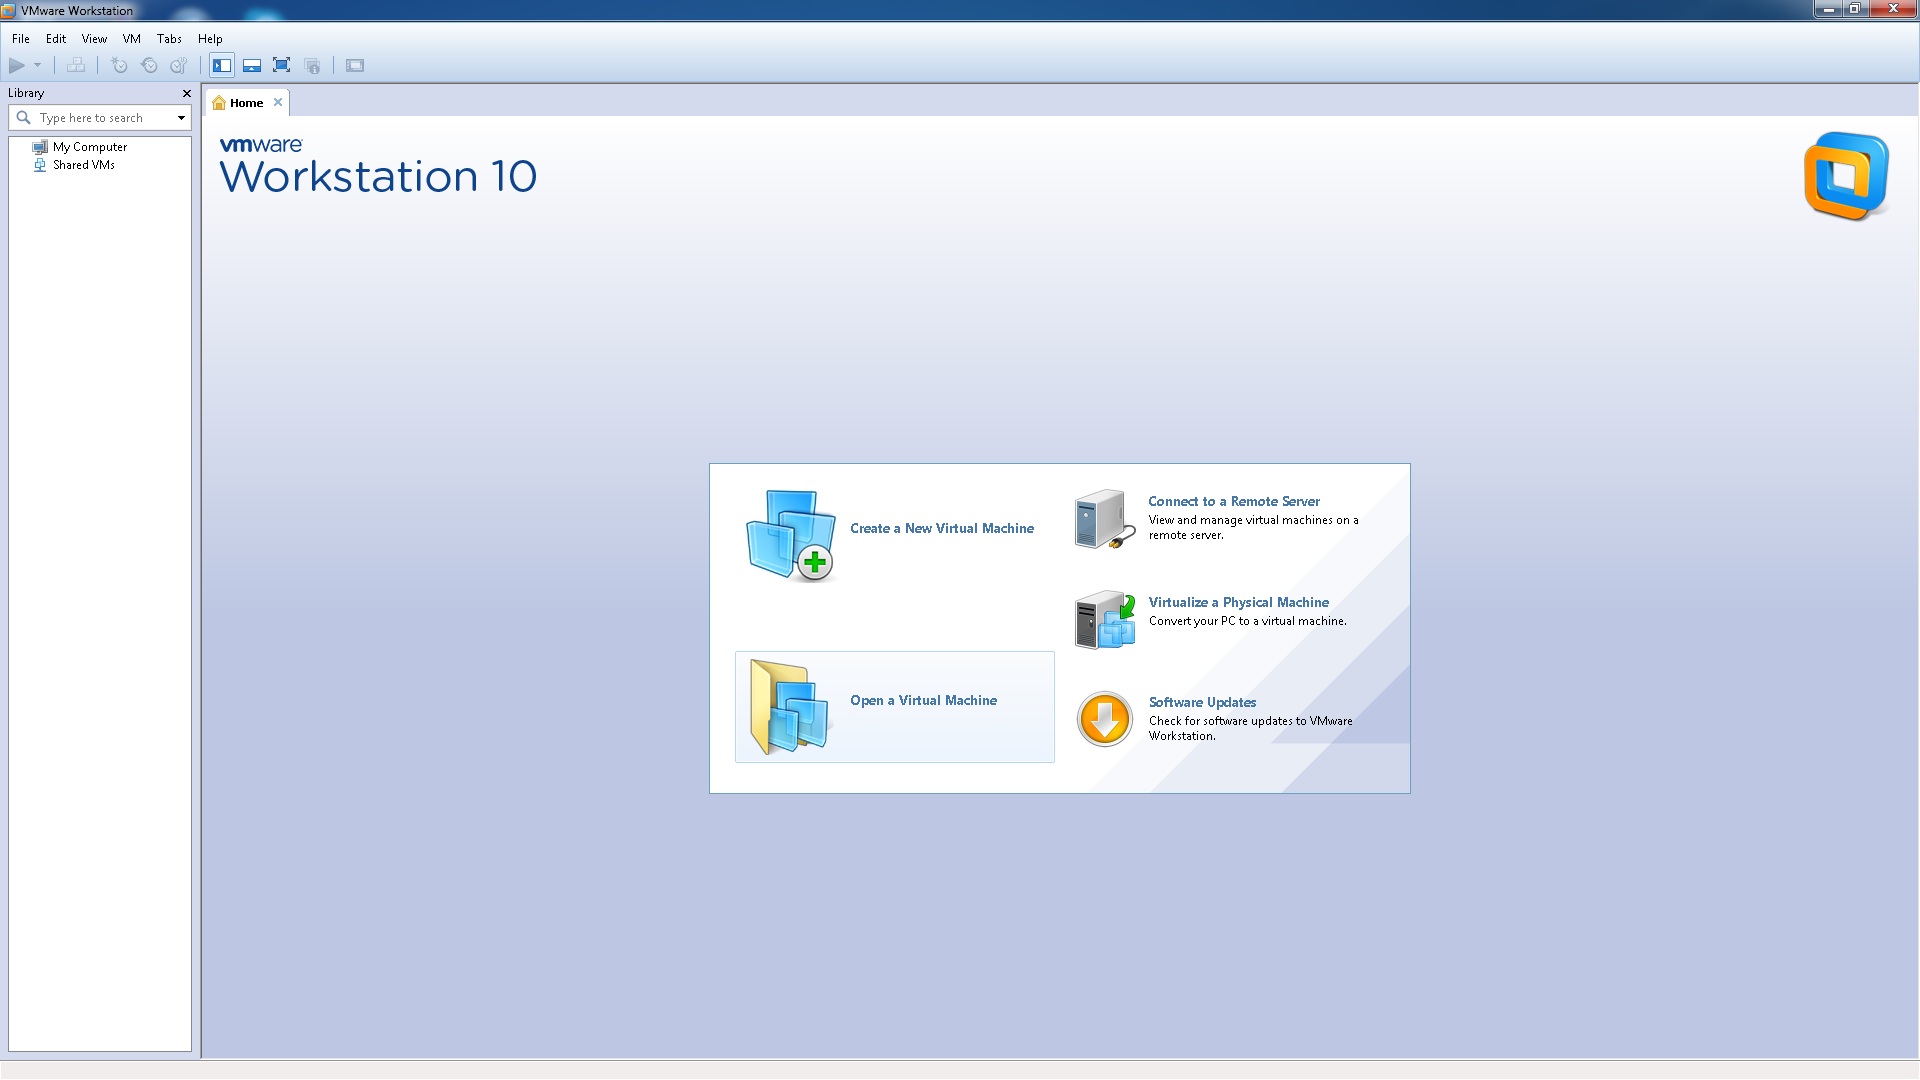Select Shared VMs in the Library tree

(84, 165)
